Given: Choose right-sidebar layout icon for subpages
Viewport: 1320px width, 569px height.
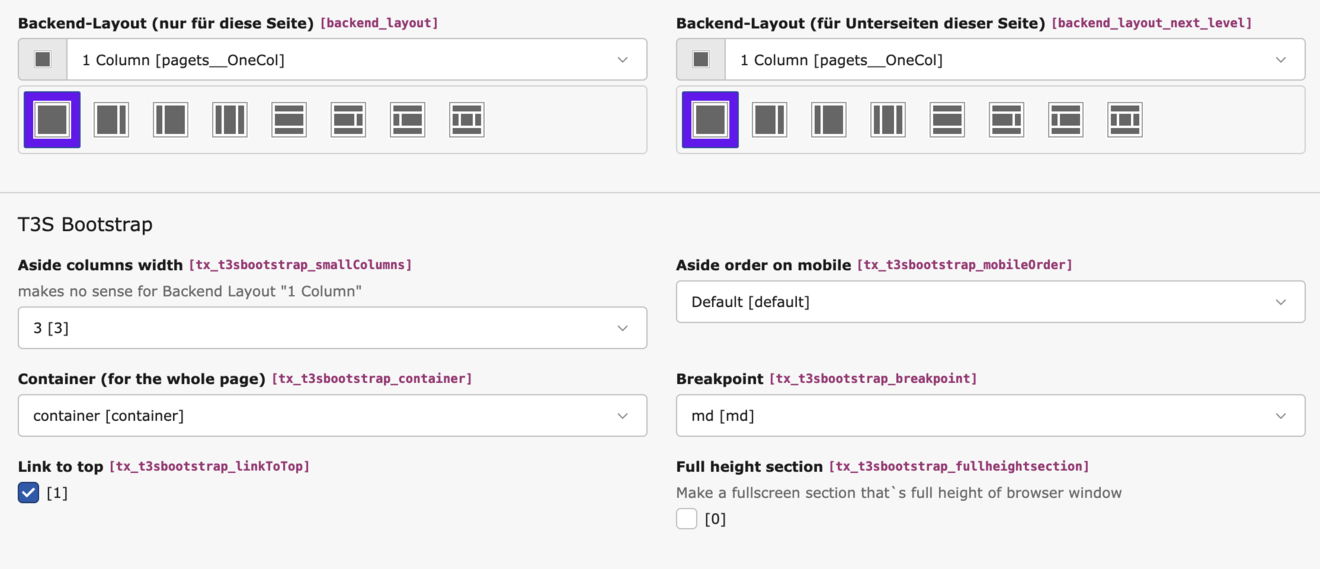Looking at the screenshot, I should point(769,120).
